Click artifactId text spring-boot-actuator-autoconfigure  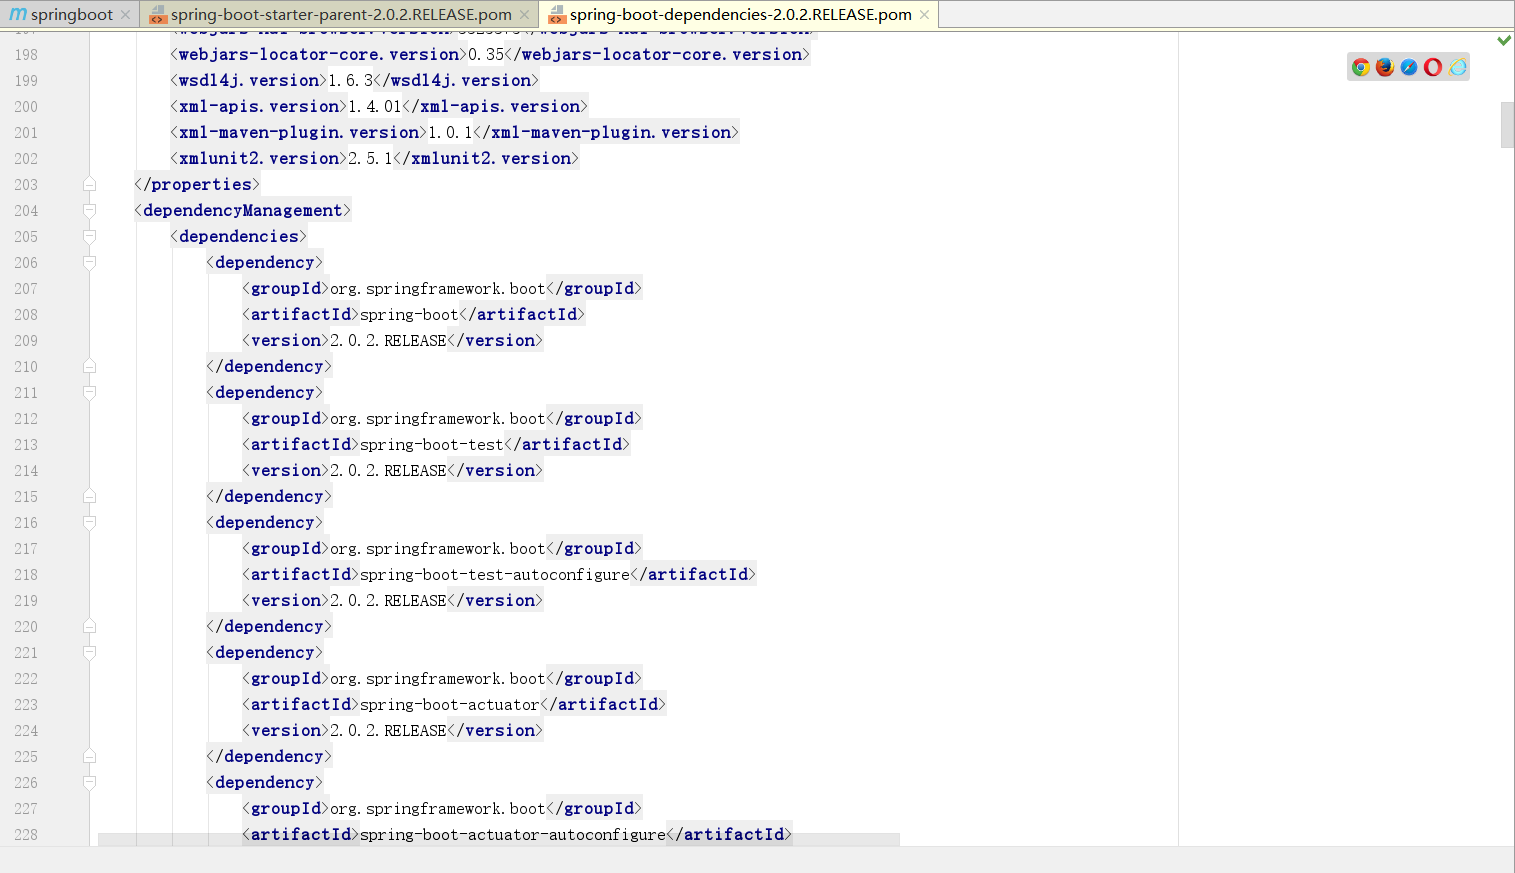click(x=513, y=834)
